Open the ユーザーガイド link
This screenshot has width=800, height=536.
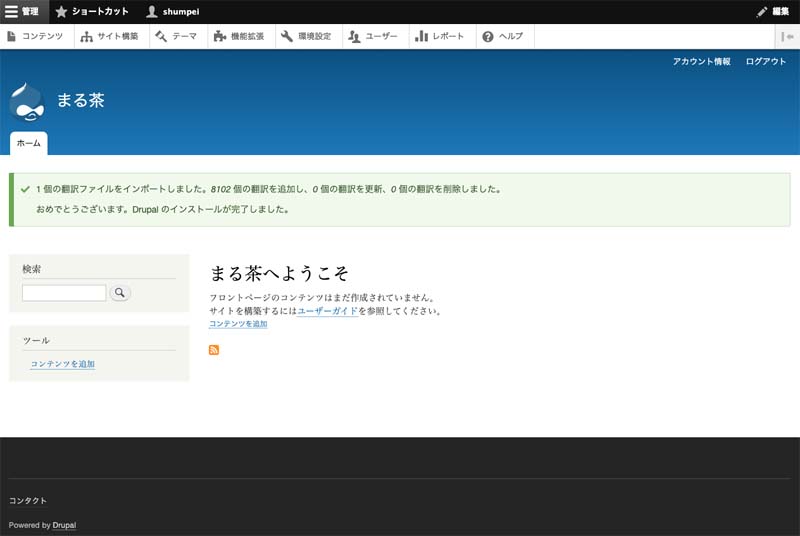(x=328, y=311)
